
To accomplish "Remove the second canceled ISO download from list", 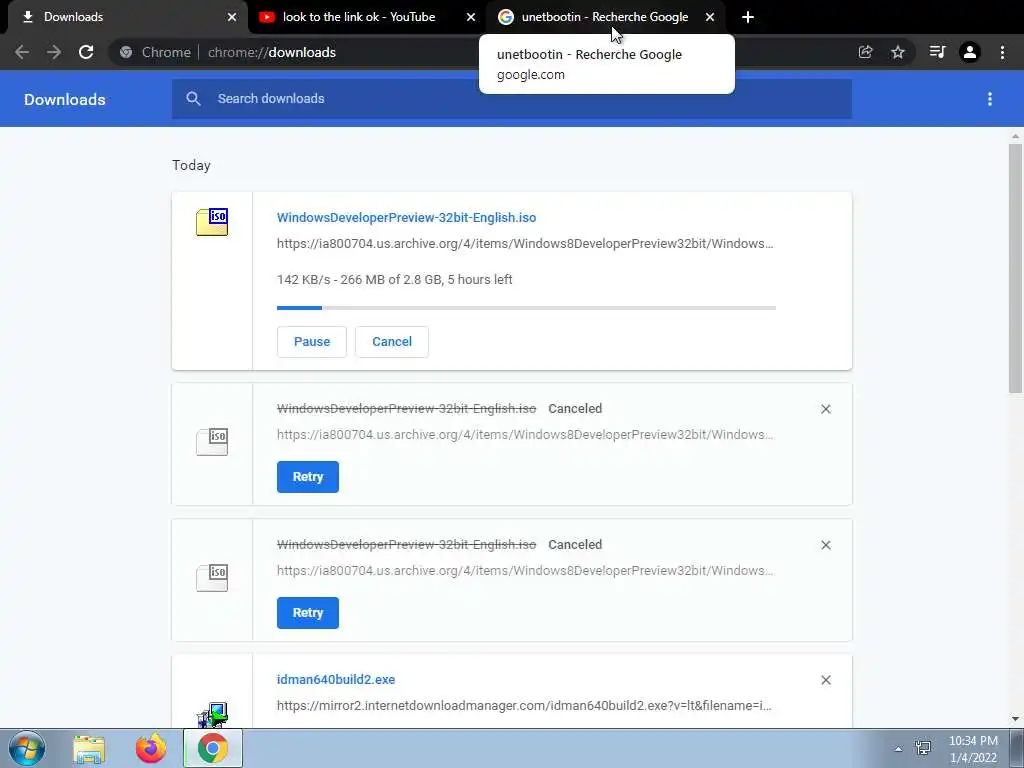I will 825,545.
